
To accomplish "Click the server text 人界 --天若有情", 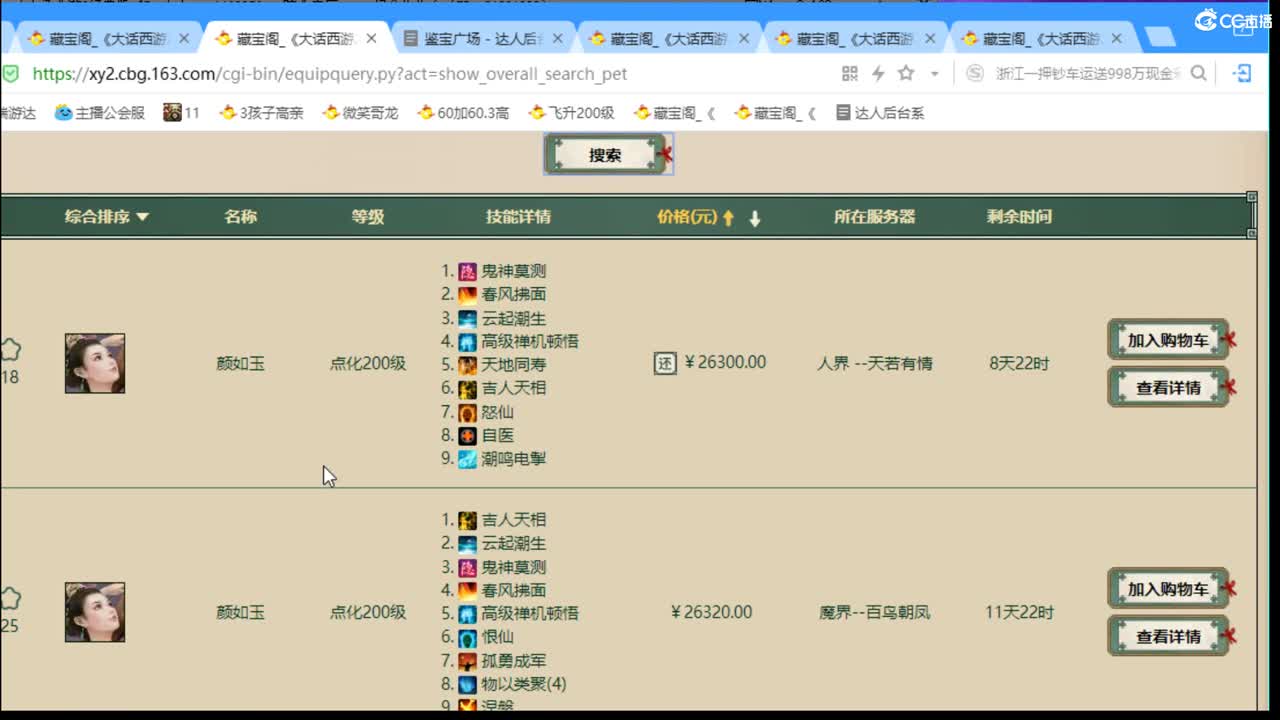I will point(874,363).
